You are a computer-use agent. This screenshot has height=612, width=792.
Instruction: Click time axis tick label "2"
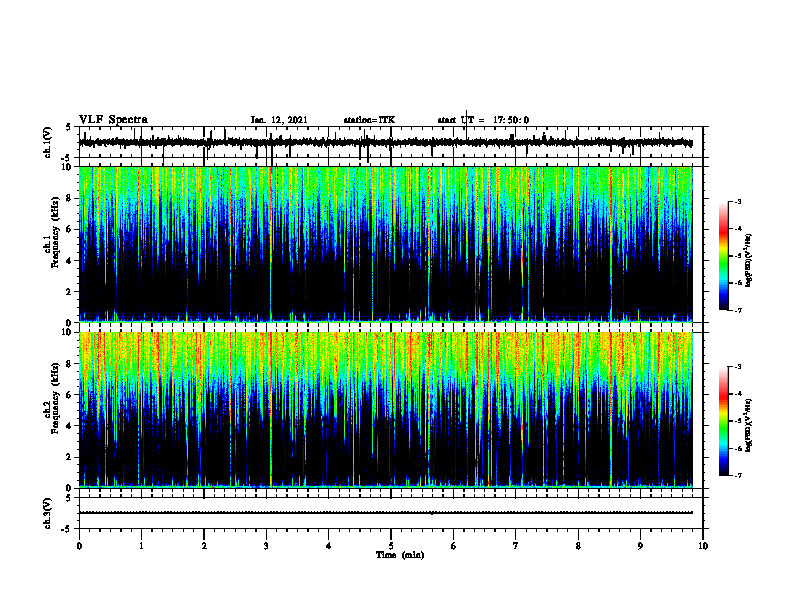coord(204,546)
